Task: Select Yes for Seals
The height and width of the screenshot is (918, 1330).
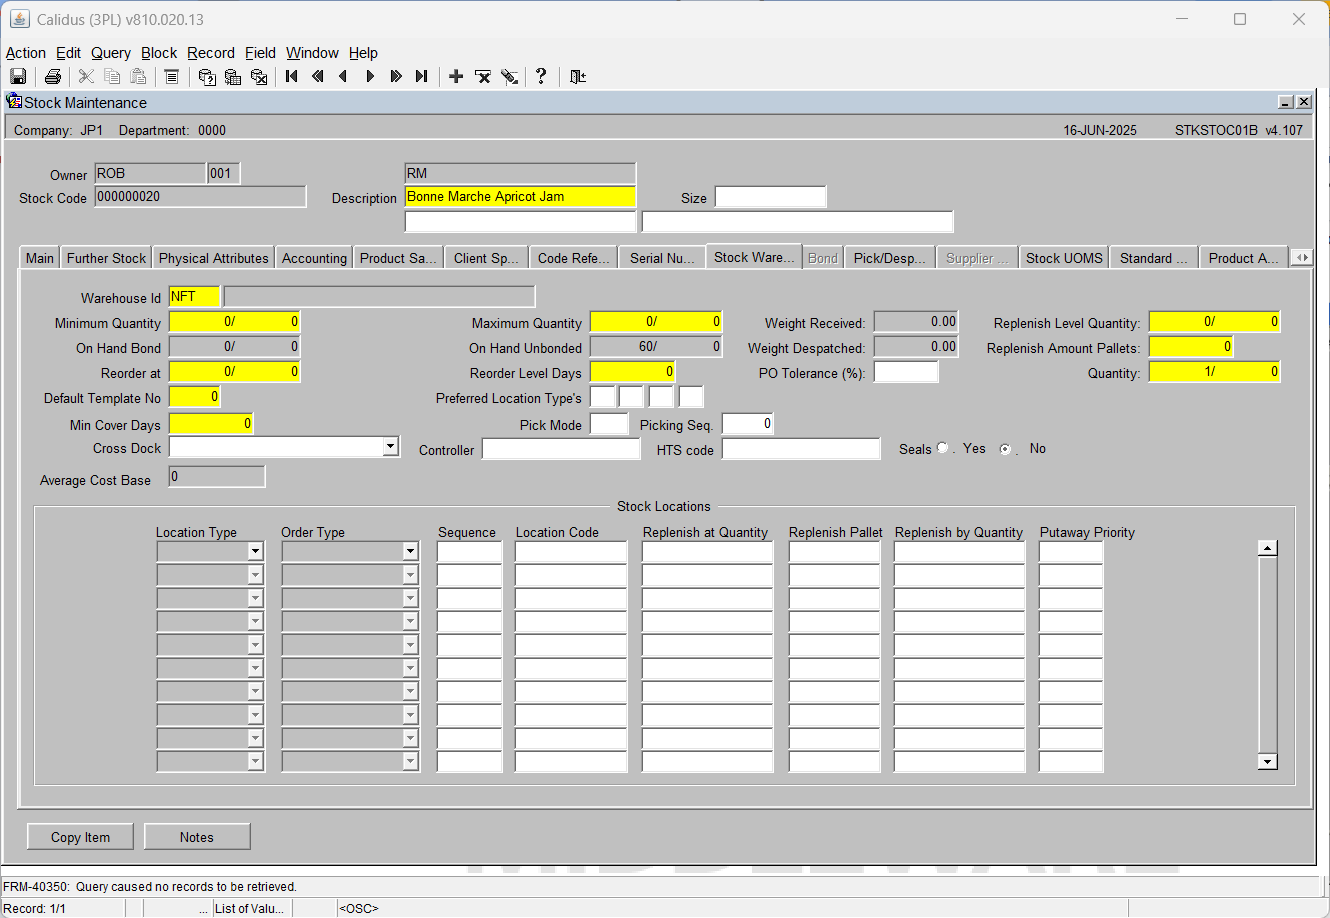Action: tap(942, 448)
